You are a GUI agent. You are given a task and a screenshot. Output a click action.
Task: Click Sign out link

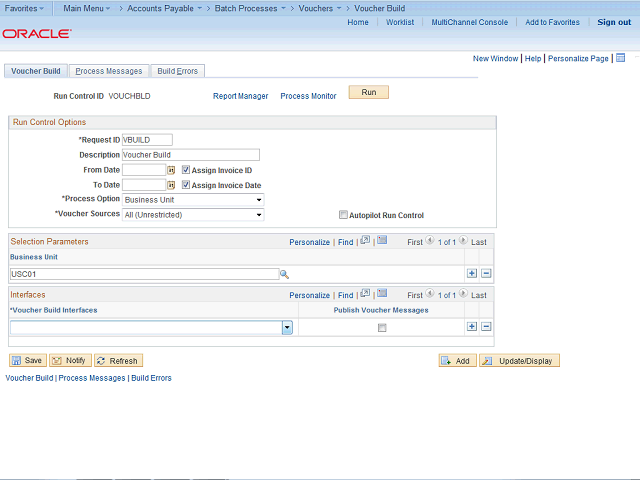pos(614,22)
